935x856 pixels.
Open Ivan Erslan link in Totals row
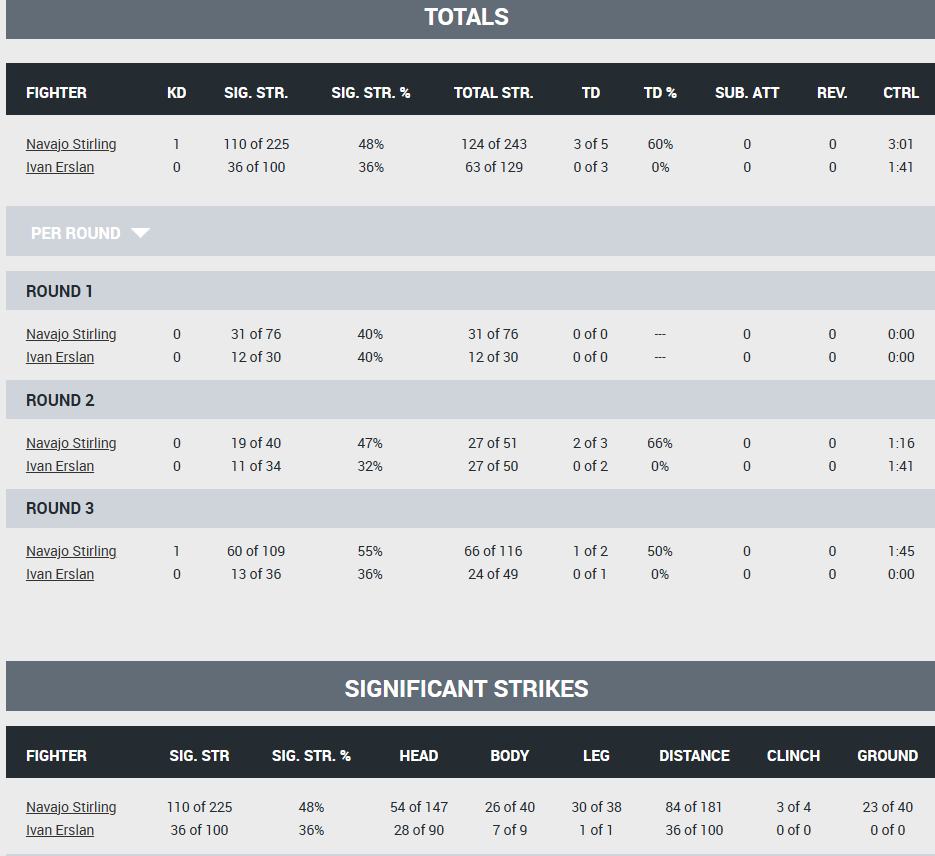60,168
